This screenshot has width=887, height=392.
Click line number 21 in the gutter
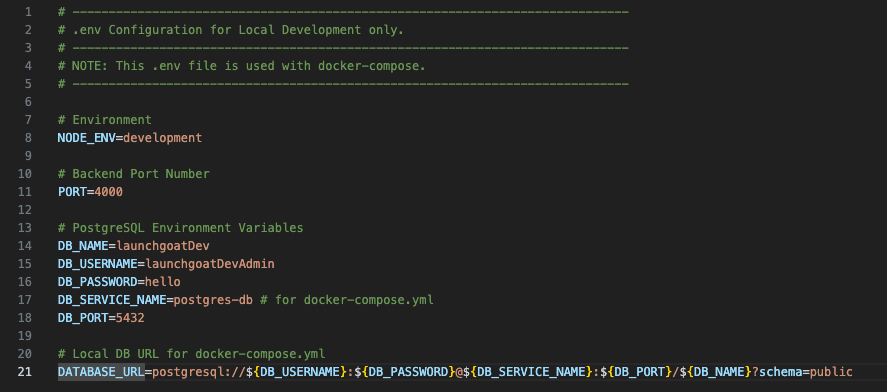(25, 372)
